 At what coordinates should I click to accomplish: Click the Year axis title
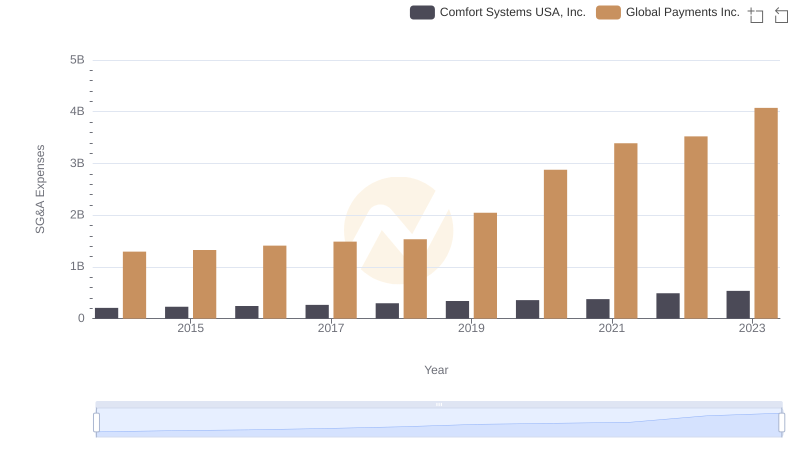pos(436,370)
